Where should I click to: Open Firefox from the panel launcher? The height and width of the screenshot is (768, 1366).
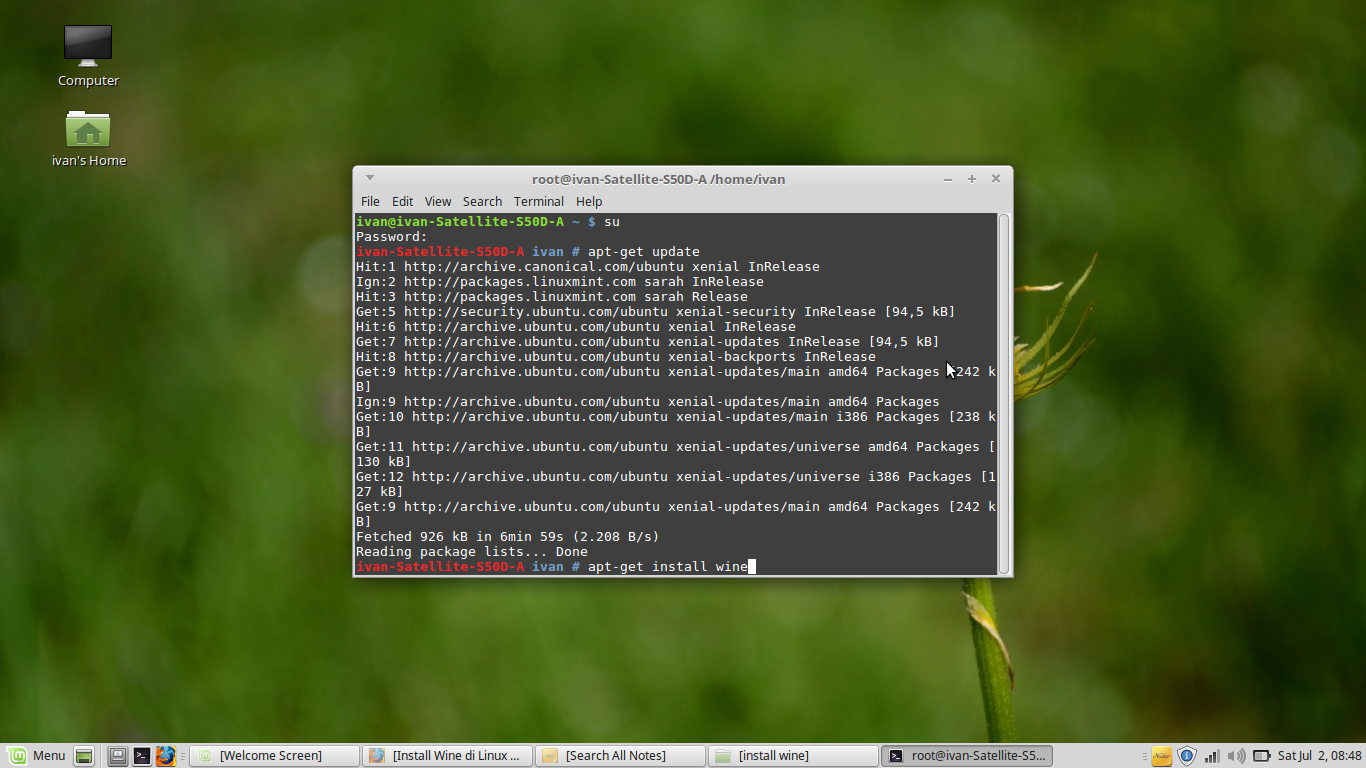[166, 755]
